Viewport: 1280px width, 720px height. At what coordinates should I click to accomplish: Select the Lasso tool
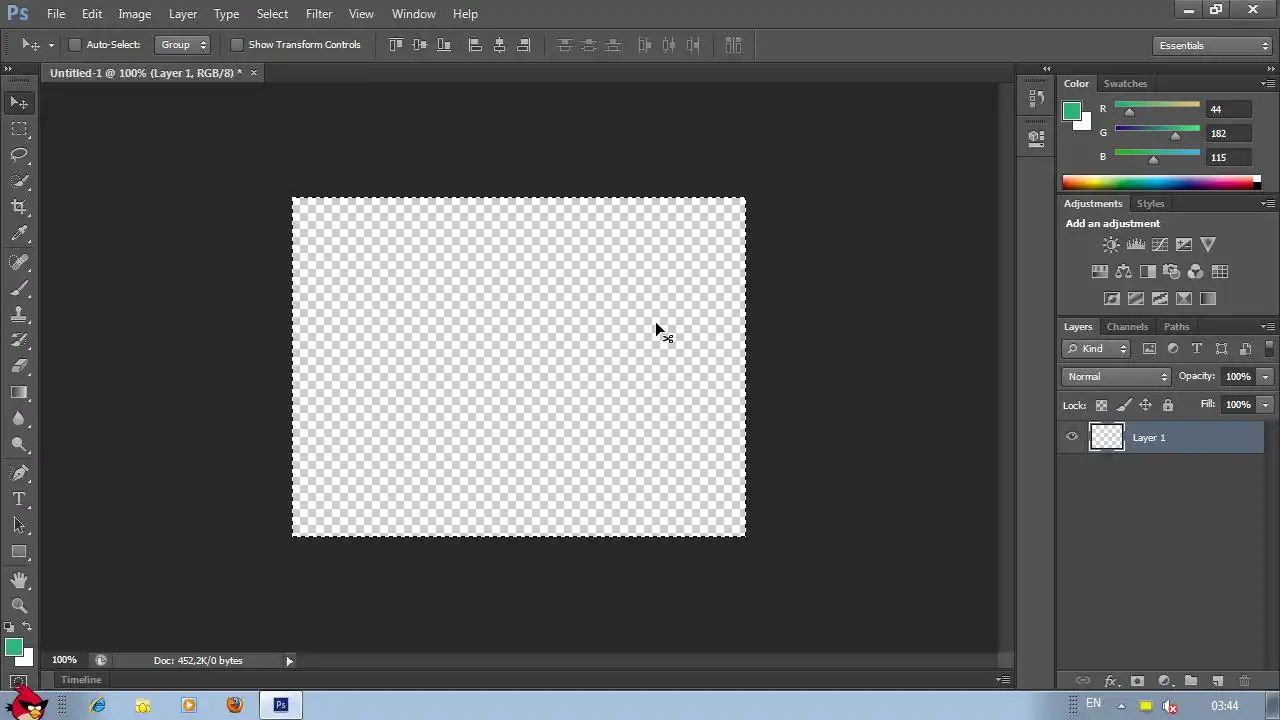click(19, 155)
